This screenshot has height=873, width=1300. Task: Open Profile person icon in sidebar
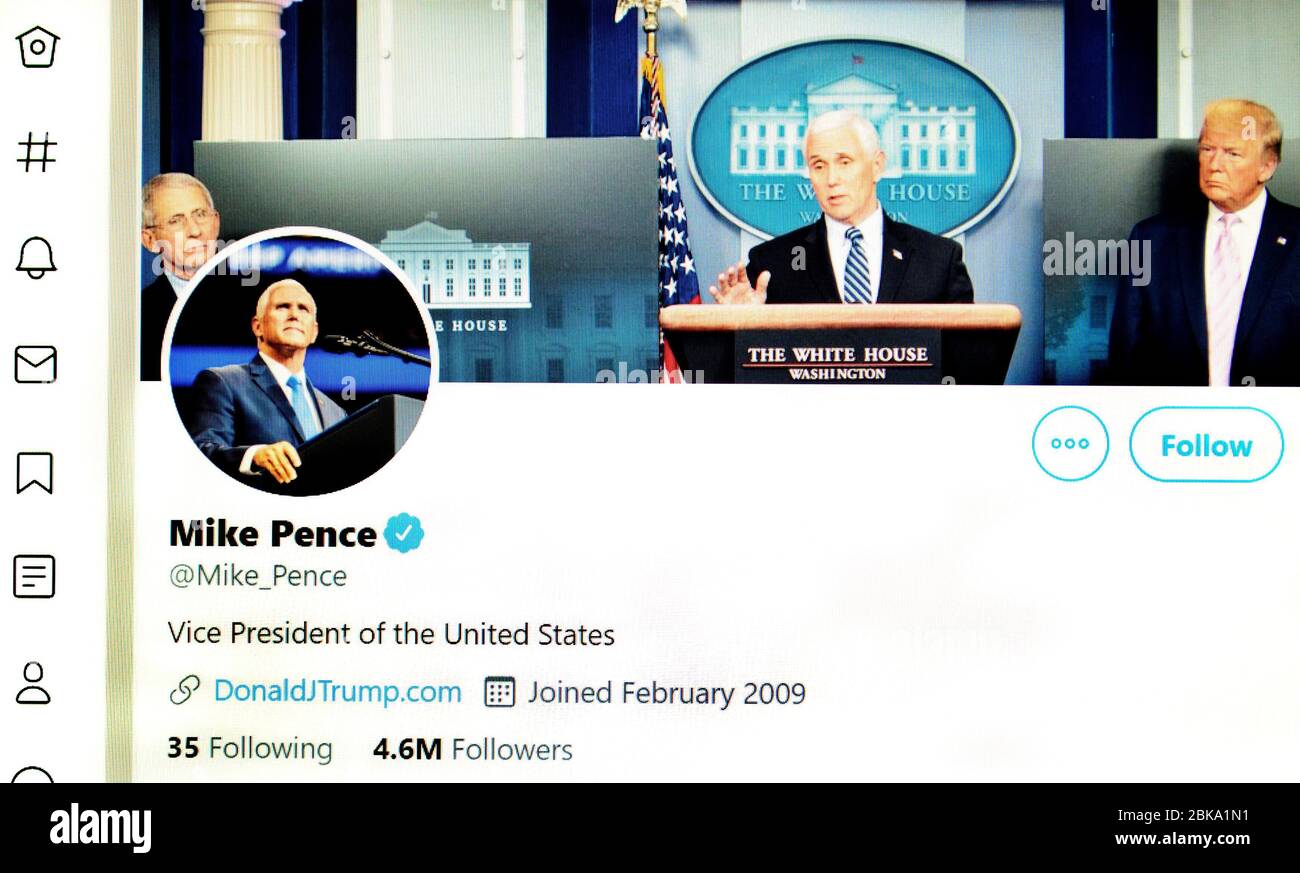[x=33, y=683]
